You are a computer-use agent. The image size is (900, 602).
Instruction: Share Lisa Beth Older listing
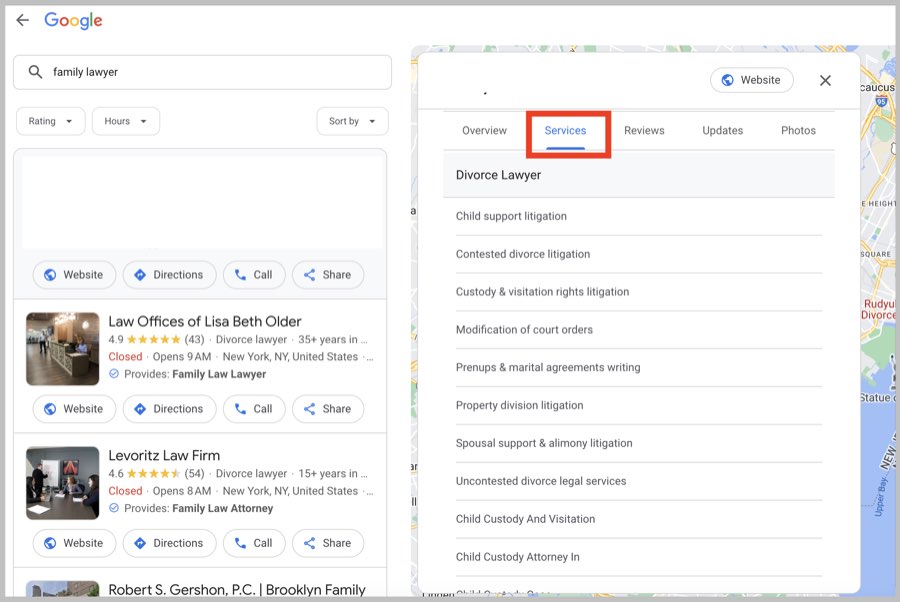click(328, 409)
